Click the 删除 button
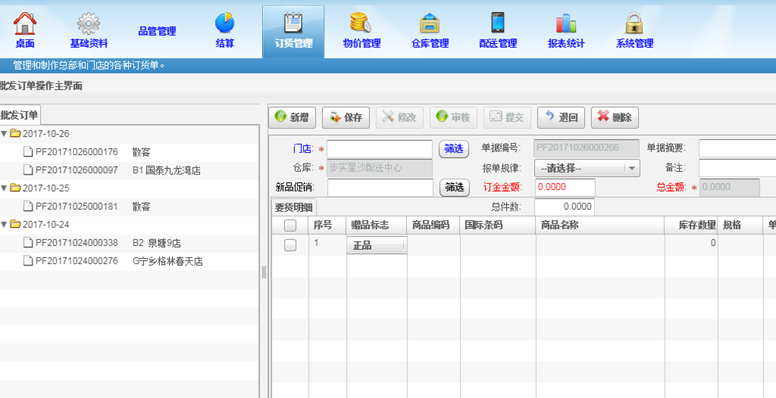The image size is (776, 398). [x=615, y=117]
